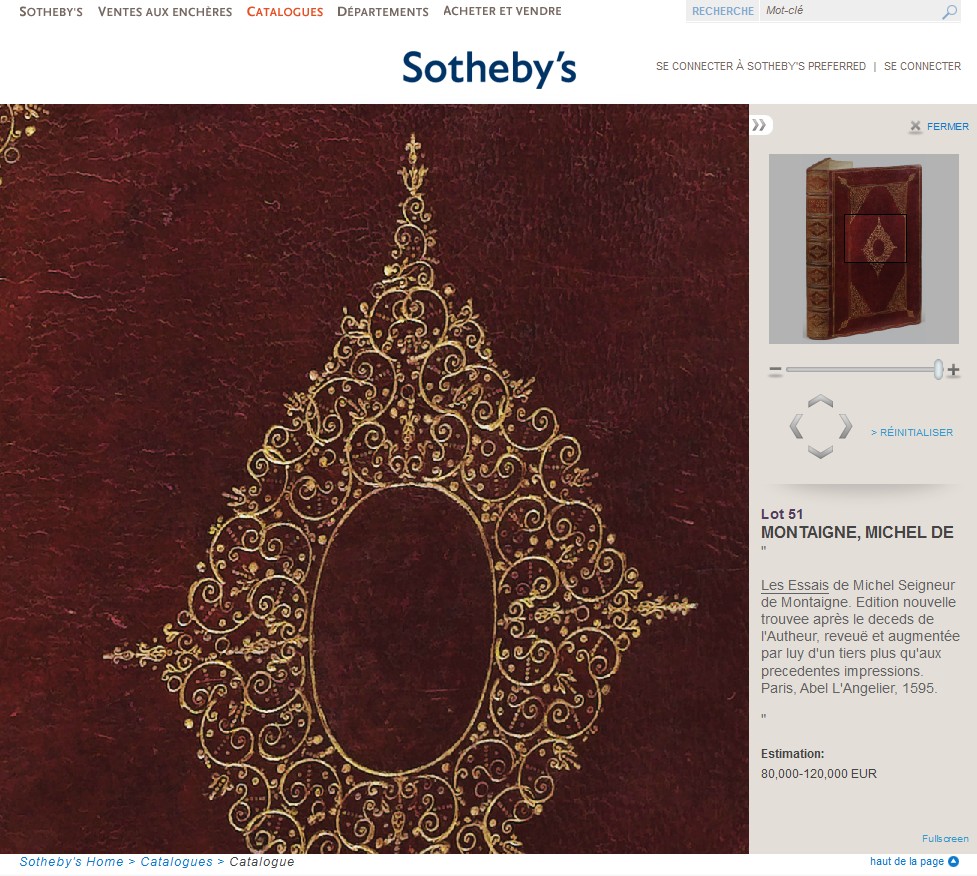Click the Mot-clé search field
The height and width of the screenshot is (876, 977).
coord(850,11)
